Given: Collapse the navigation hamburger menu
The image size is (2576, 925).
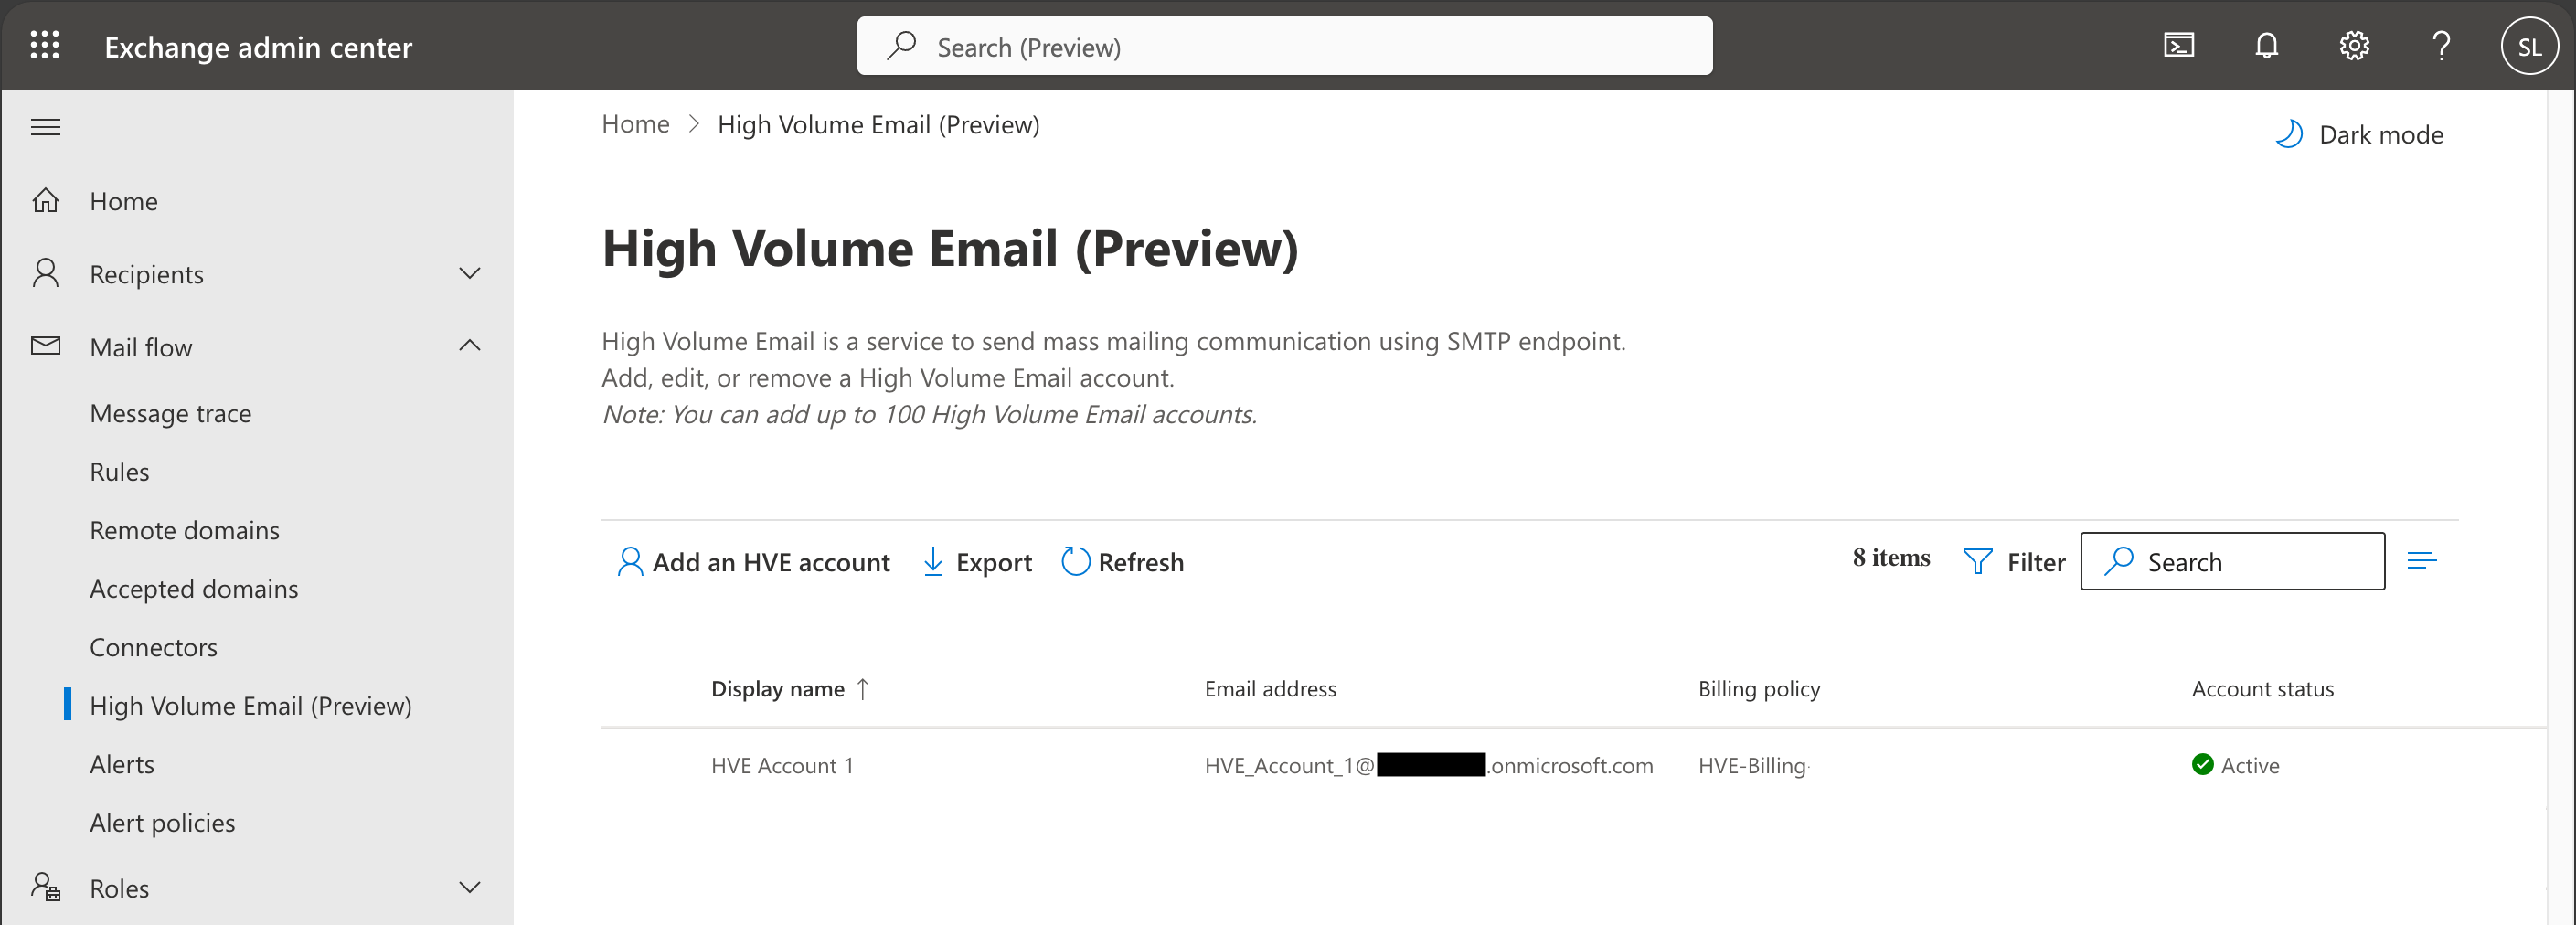Looking at the screenshot, I should click(x=46, y=127).
